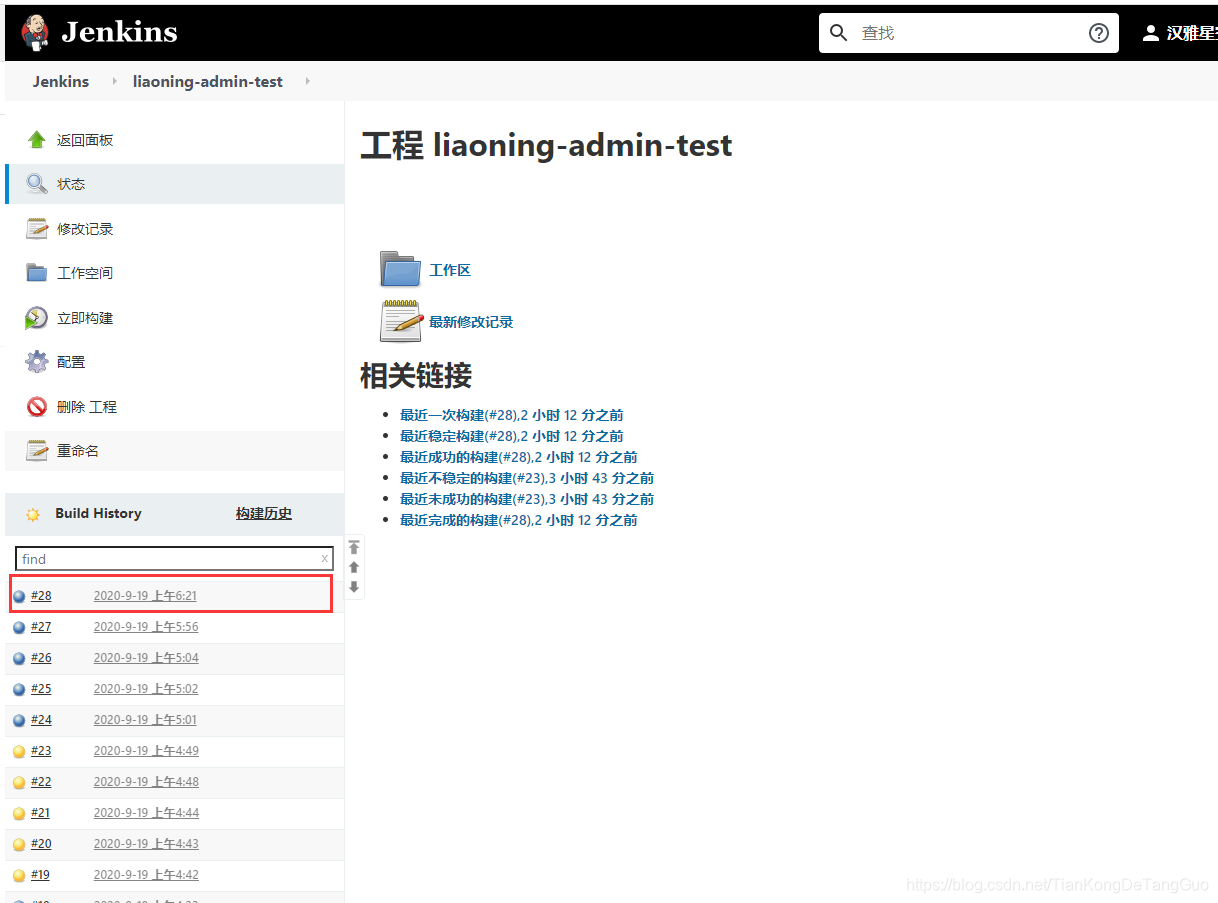Open the 配置 sidebar item
1218x903 pixels.
pos(71,362)
